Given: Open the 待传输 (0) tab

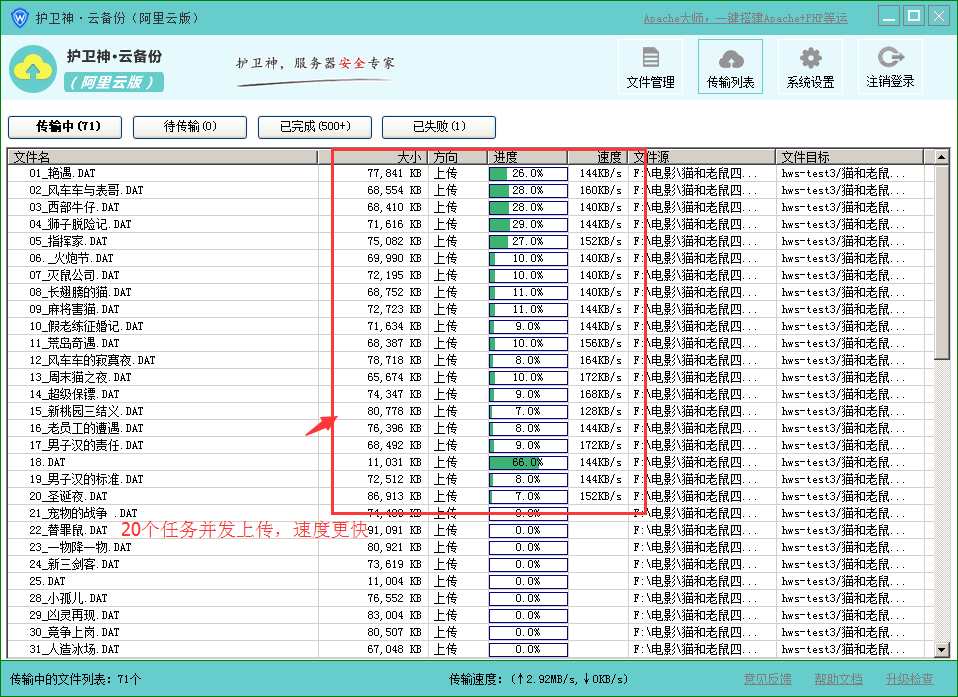Looking at the screenshot, I should [189, 127].
